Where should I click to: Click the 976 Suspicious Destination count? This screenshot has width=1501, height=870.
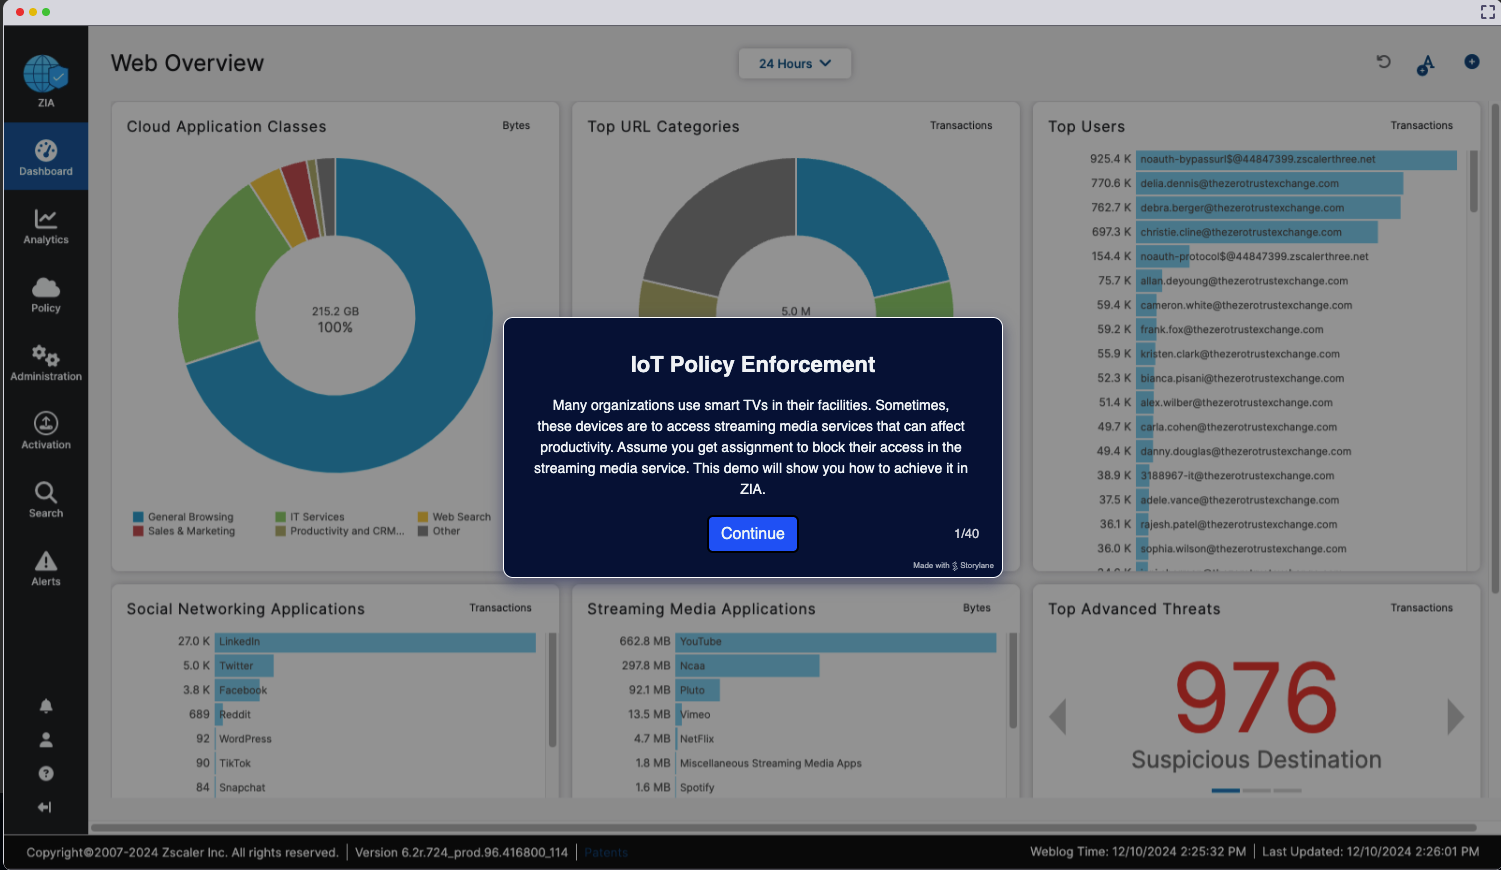[x=1256, y=697]
